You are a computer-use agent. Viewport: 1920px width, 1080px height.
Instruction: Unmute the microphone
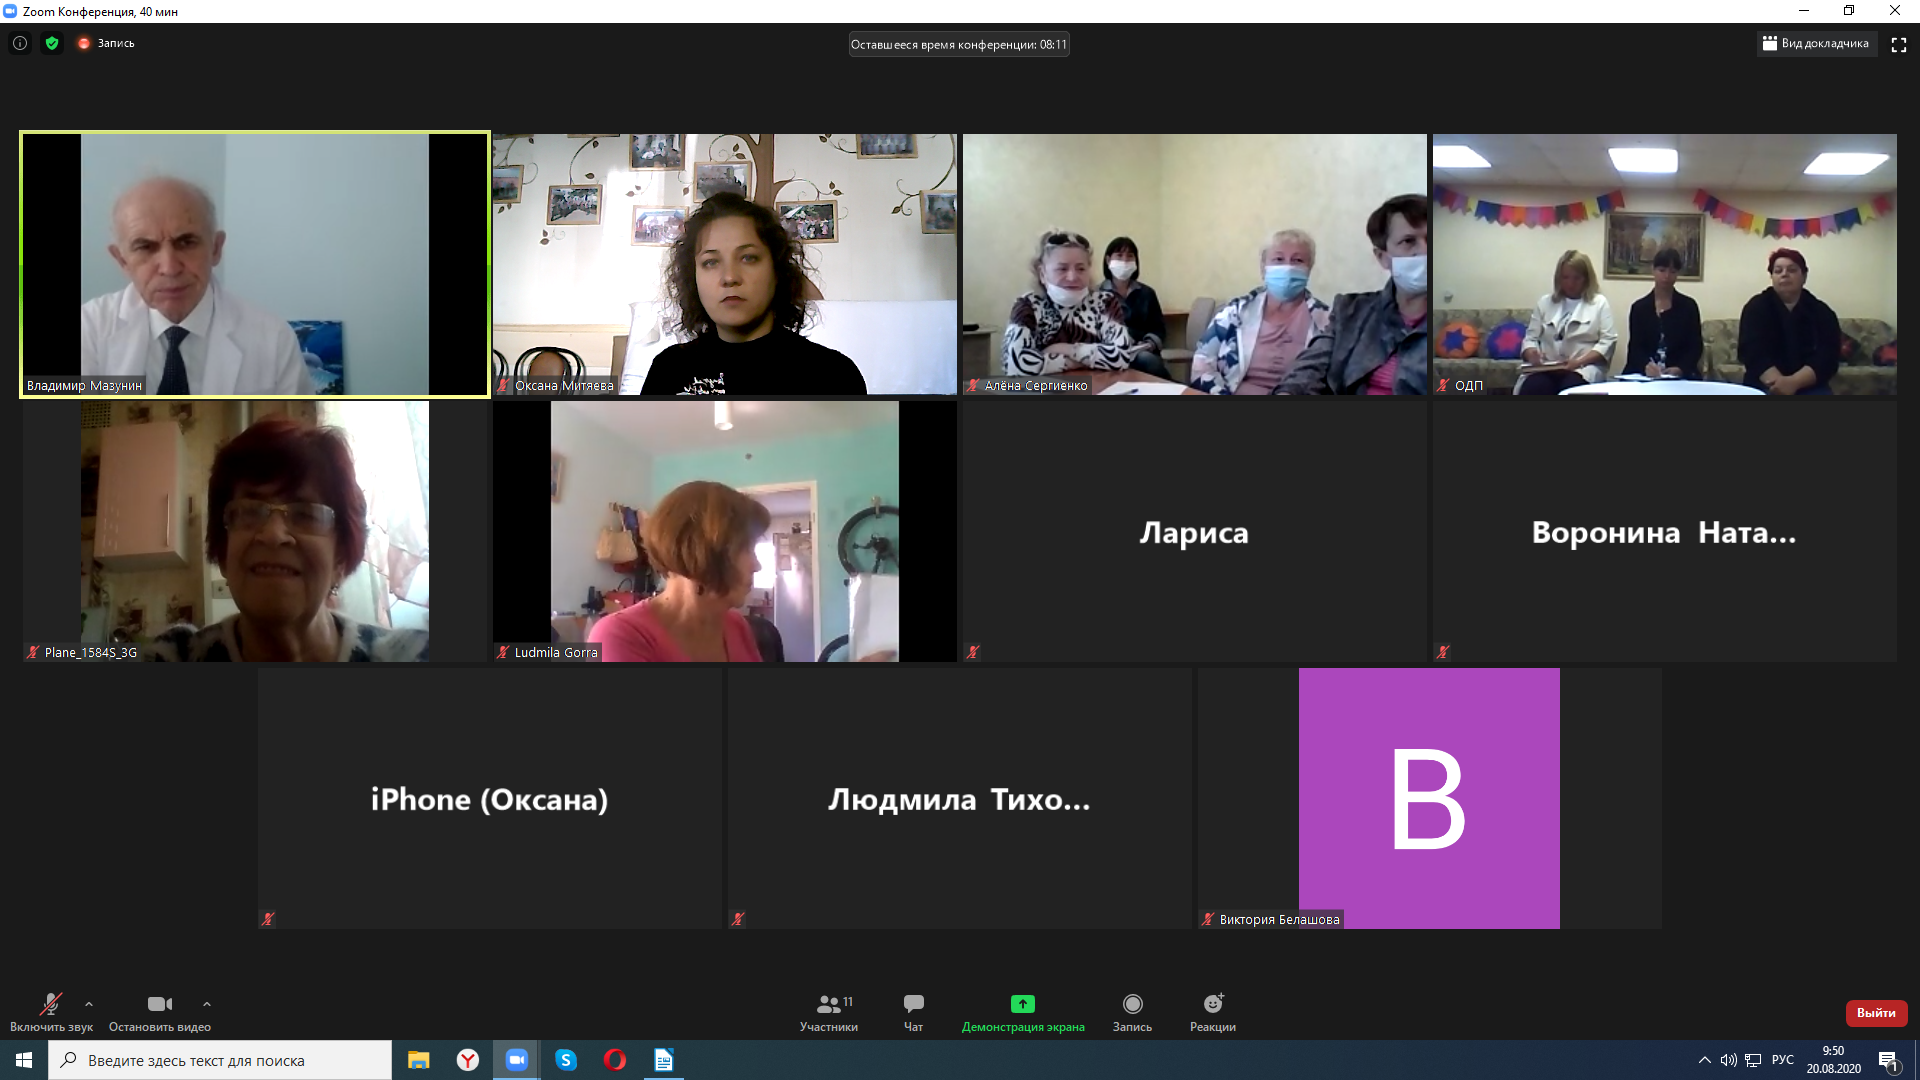(x=50, y=1004)
